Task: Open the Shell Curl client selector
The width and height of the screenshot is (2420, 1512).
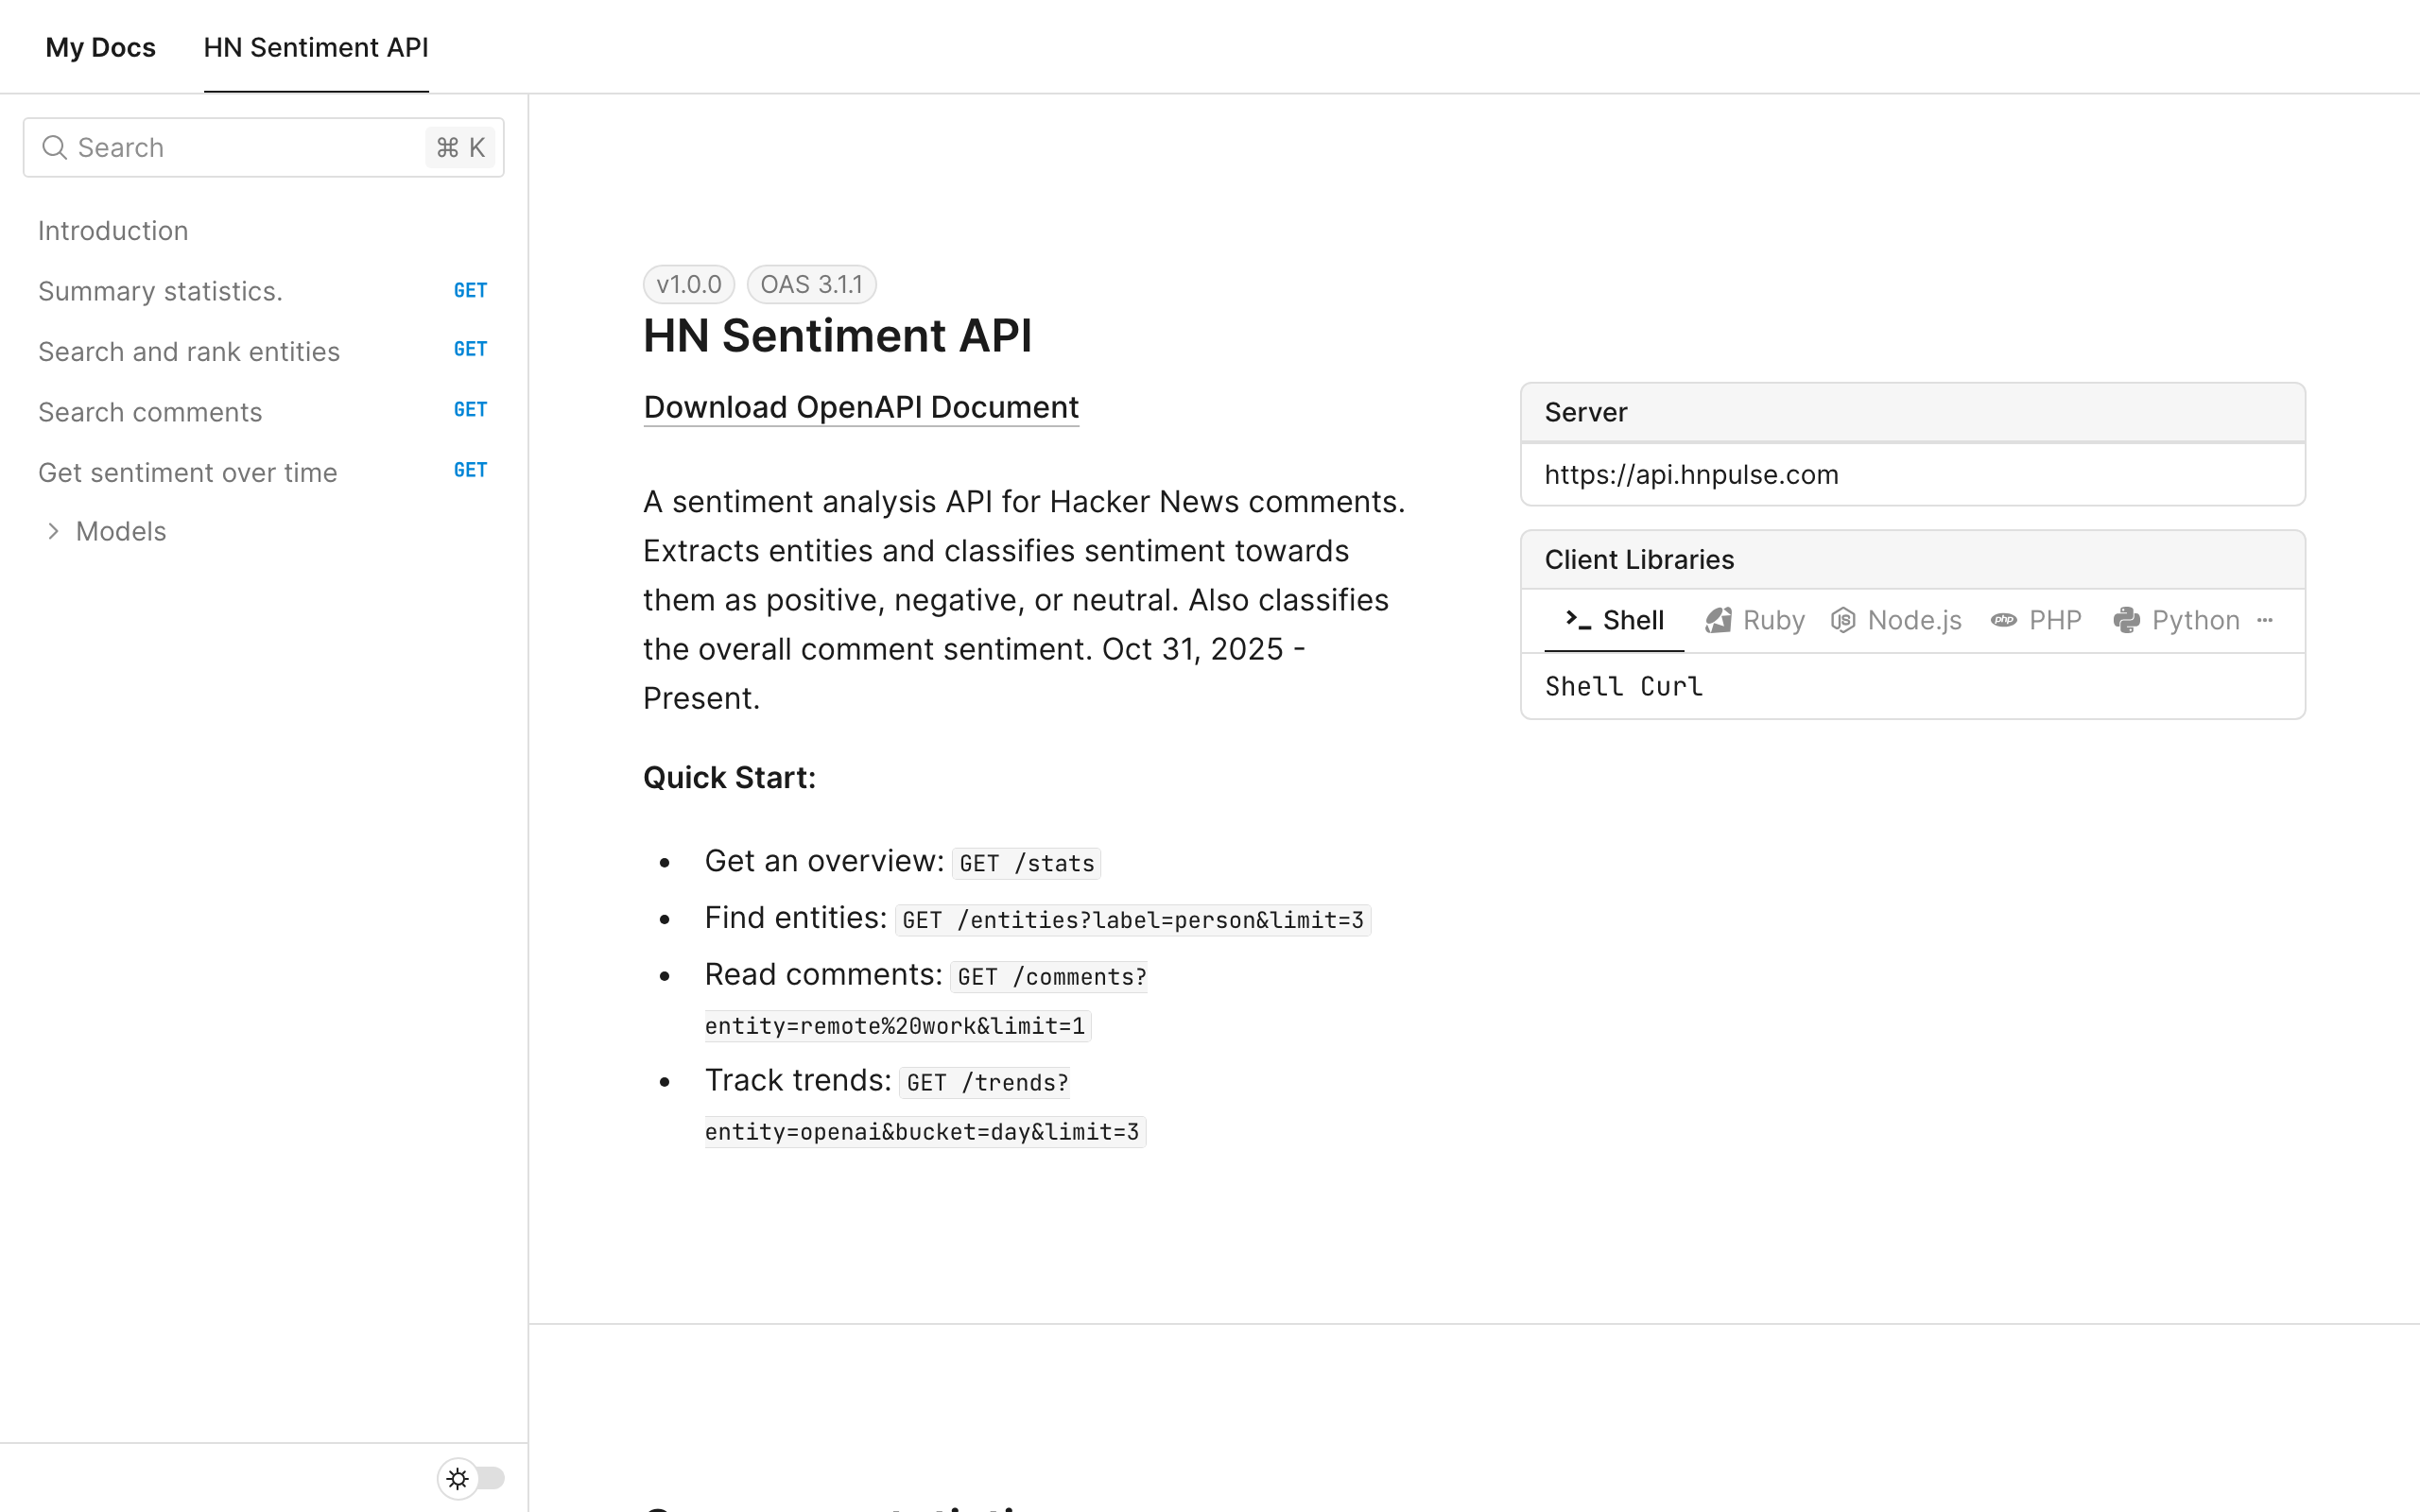Action: click(1623, 686)
